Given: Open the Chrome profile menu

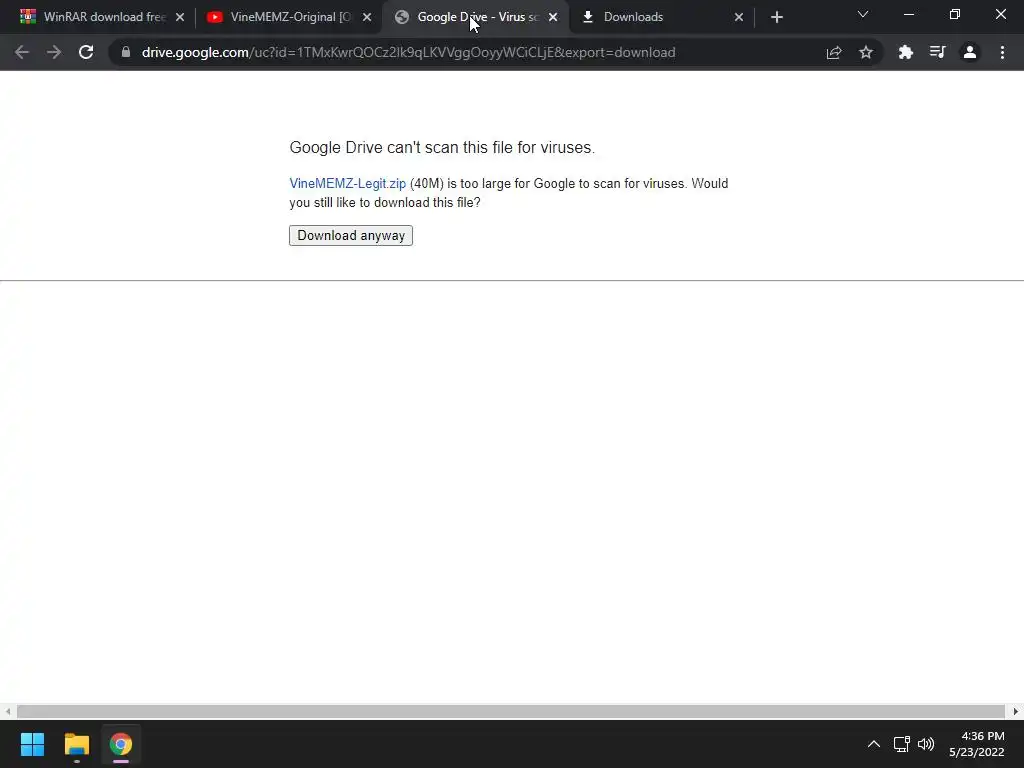Looking at the screenshot, I should coord(970,52).
